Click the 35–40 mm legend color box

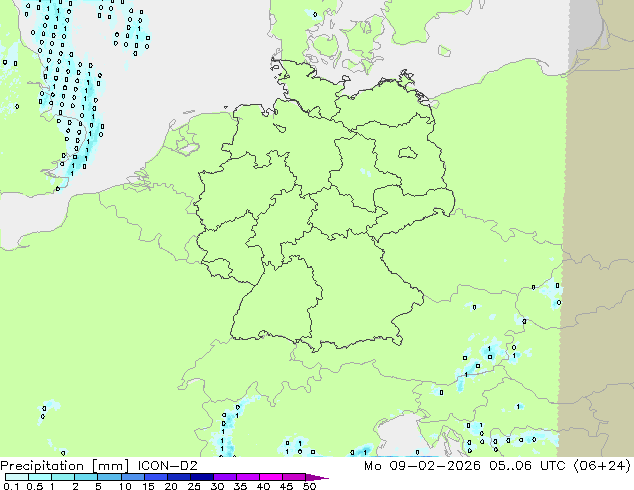pyautogui.click(x=248, y=477)
